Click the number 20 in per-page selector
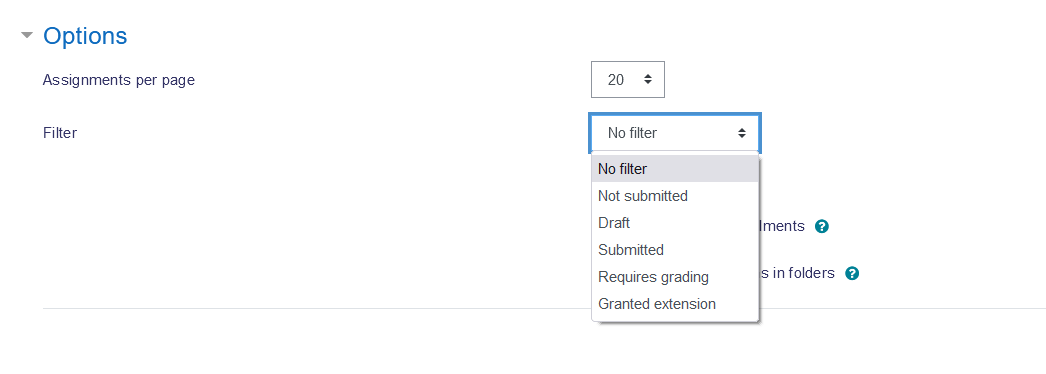This screenshot has height=374, width=1046. pos(616,80)
